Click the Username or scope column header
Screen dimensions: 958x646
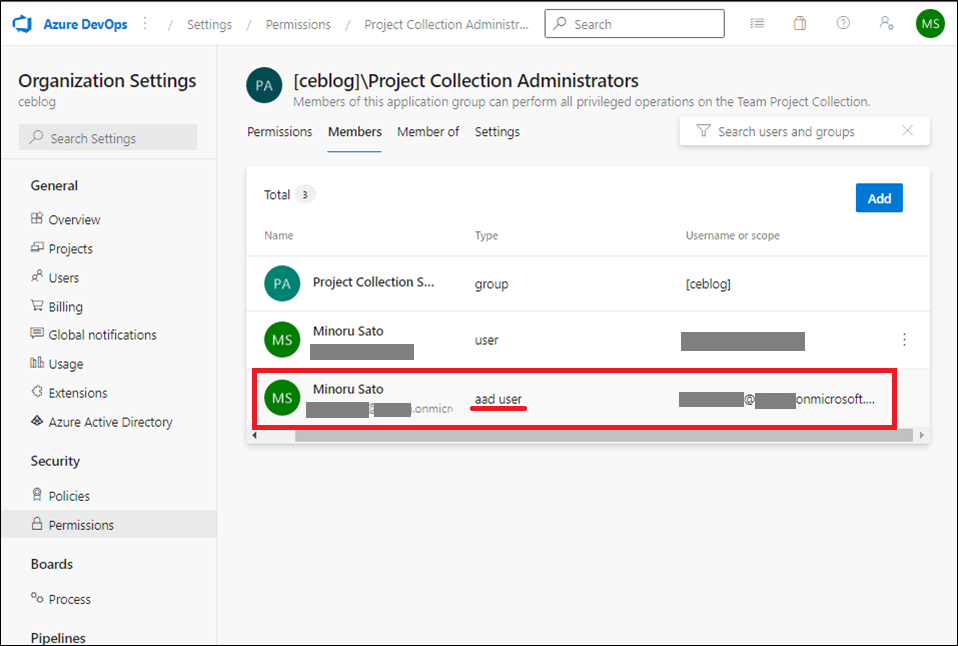coord(733,235)
